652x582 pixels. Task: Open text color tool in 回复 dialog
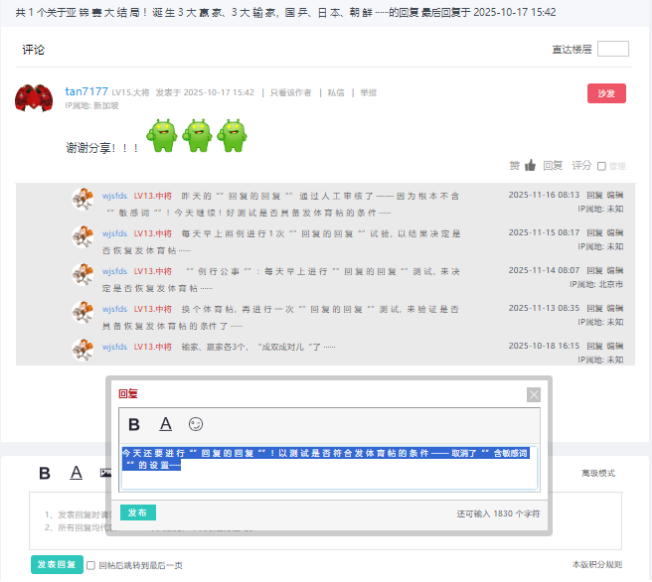tap(166, 424)
